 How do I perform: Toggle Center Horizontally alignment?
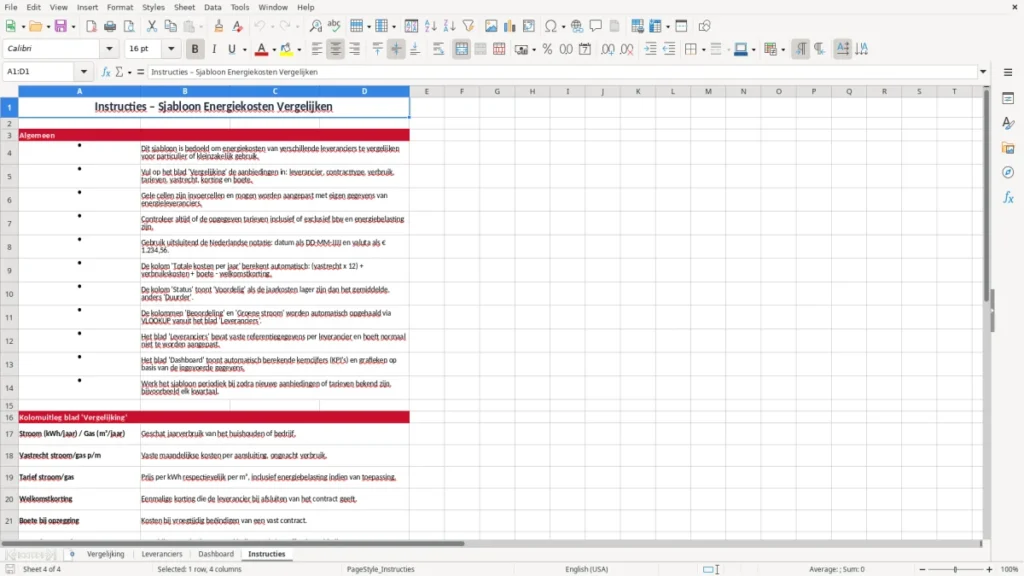click(336, 49)
